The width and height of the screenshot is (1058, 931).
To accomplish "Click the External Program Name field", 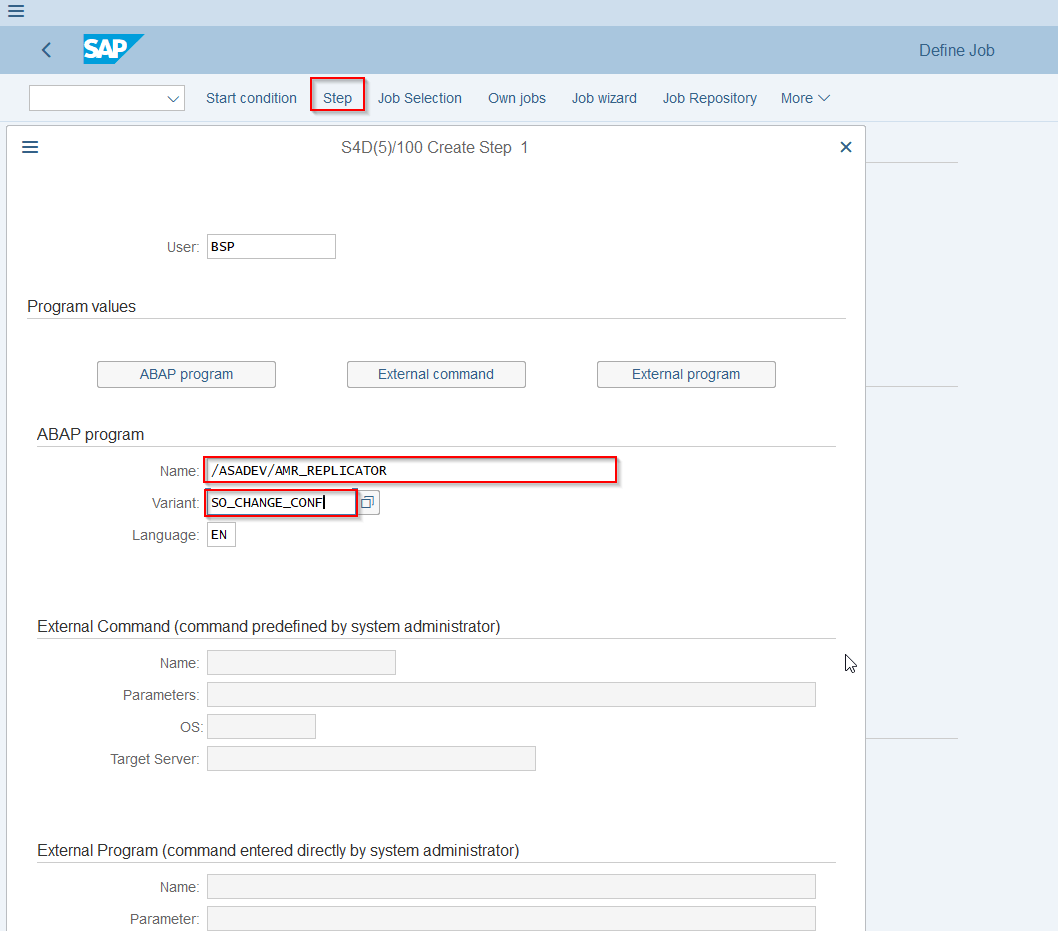I will click(x=511, y=886).
